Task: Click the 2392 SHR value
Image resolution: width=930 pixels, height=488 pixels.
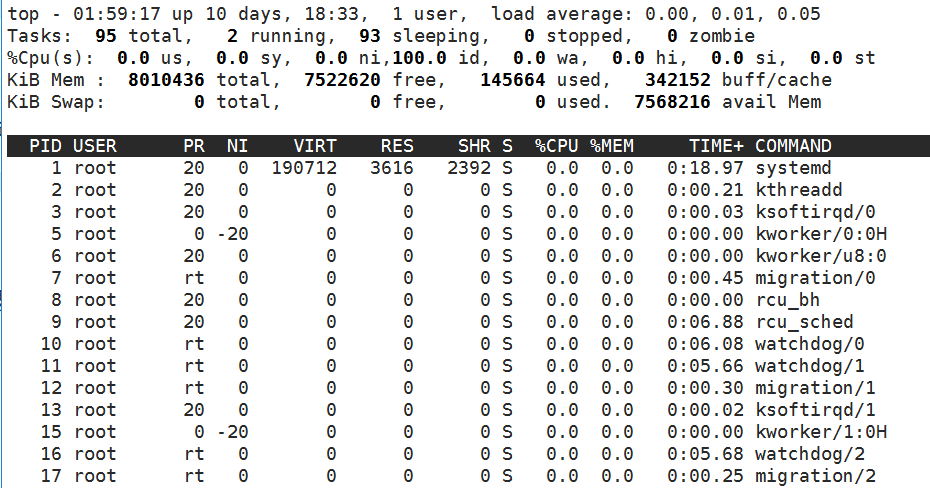Action: click(469, 168)
